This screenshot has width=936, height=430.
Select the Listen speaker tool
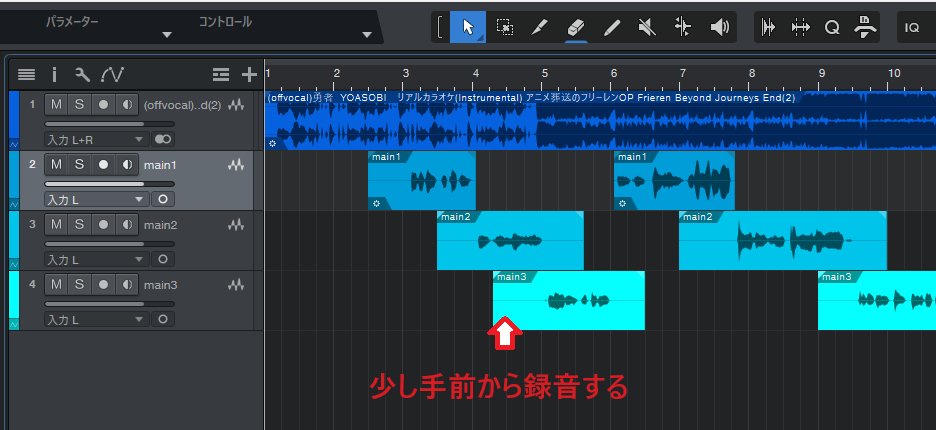pyautogui.click(x=719, y=27)
